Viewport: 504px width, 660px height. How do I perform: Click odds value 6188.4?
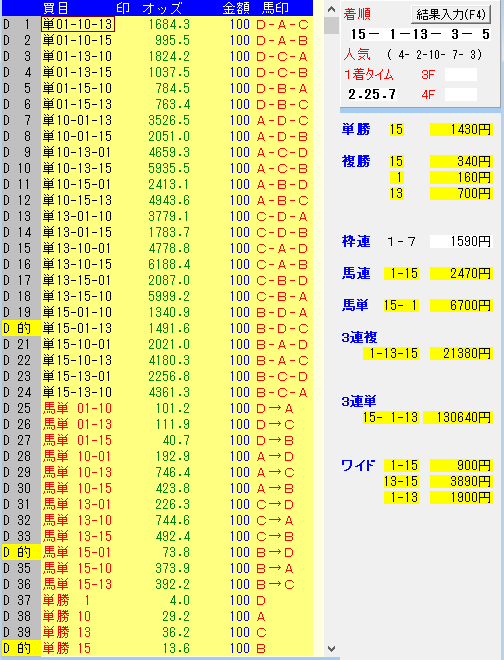point(169,264)
